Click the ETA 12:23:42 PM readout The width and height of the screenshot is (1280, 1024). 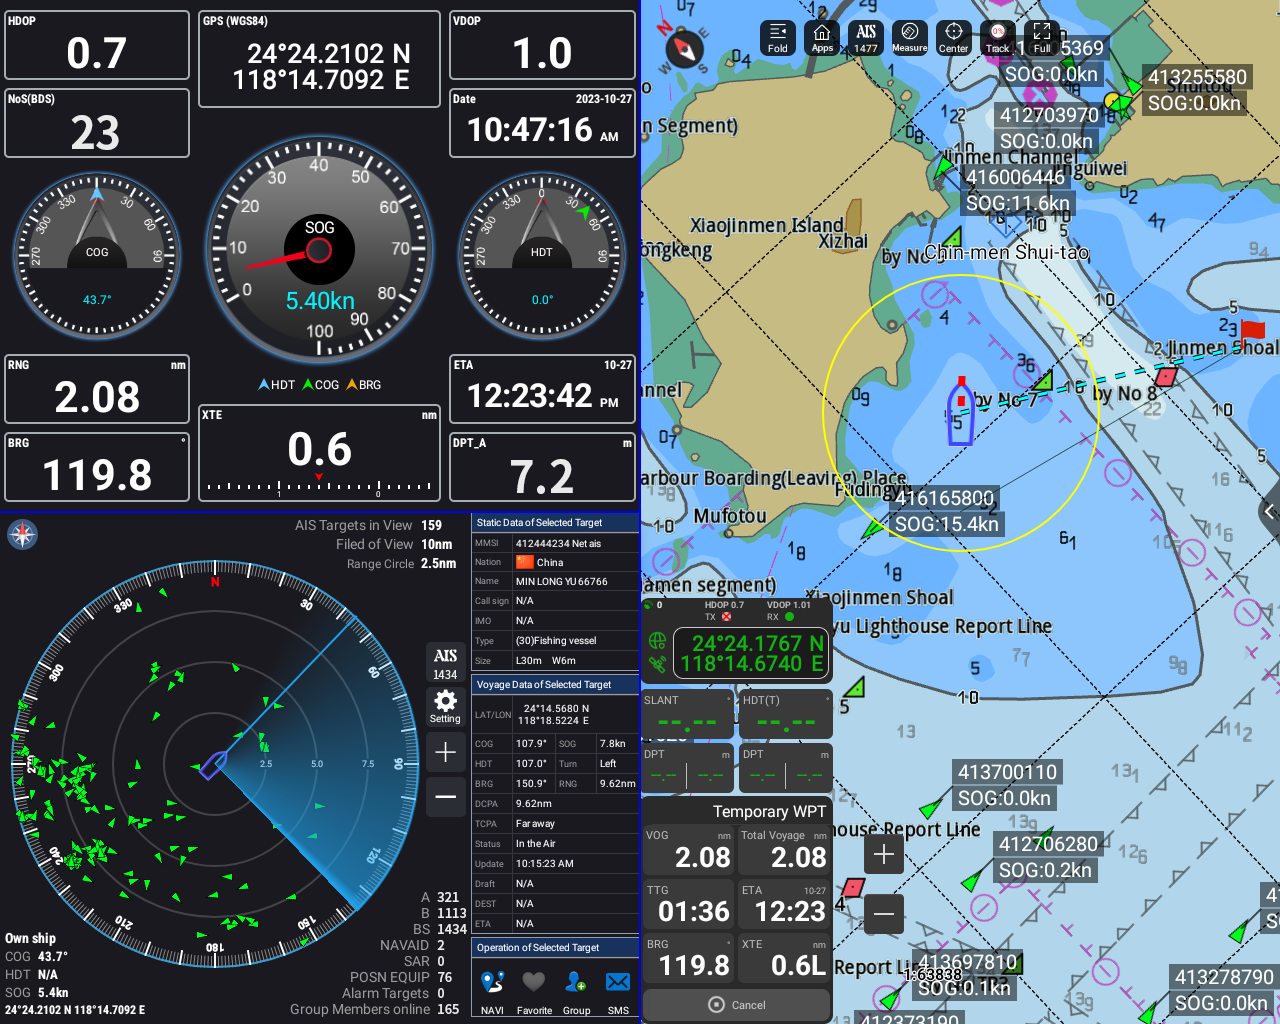click(542, 389)
